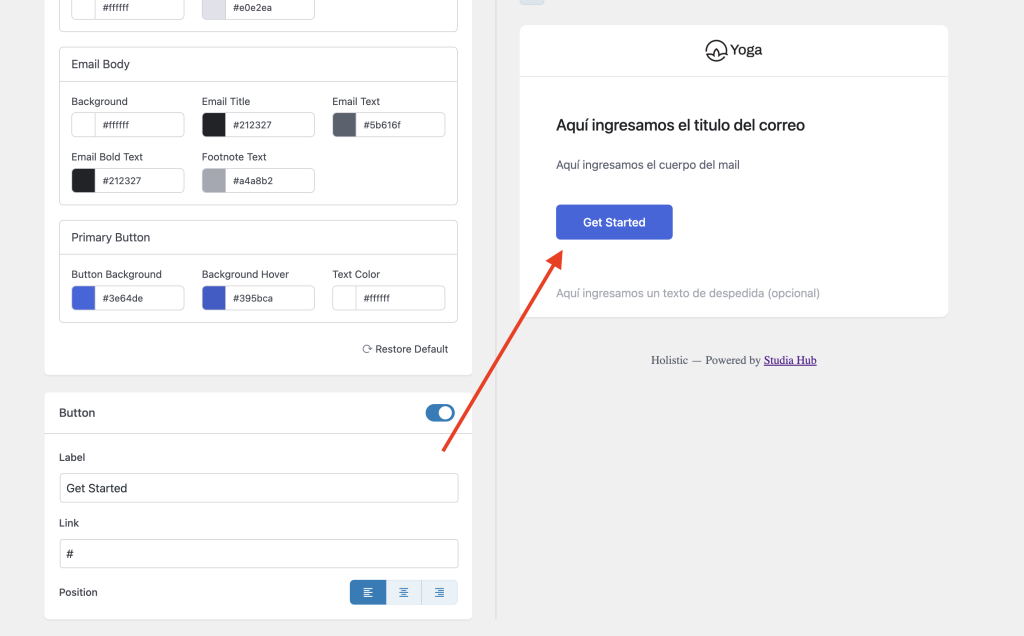Screen dimensions: 1024x636
Task: Open the Button Background color swatch
Action: coord(84,298)
